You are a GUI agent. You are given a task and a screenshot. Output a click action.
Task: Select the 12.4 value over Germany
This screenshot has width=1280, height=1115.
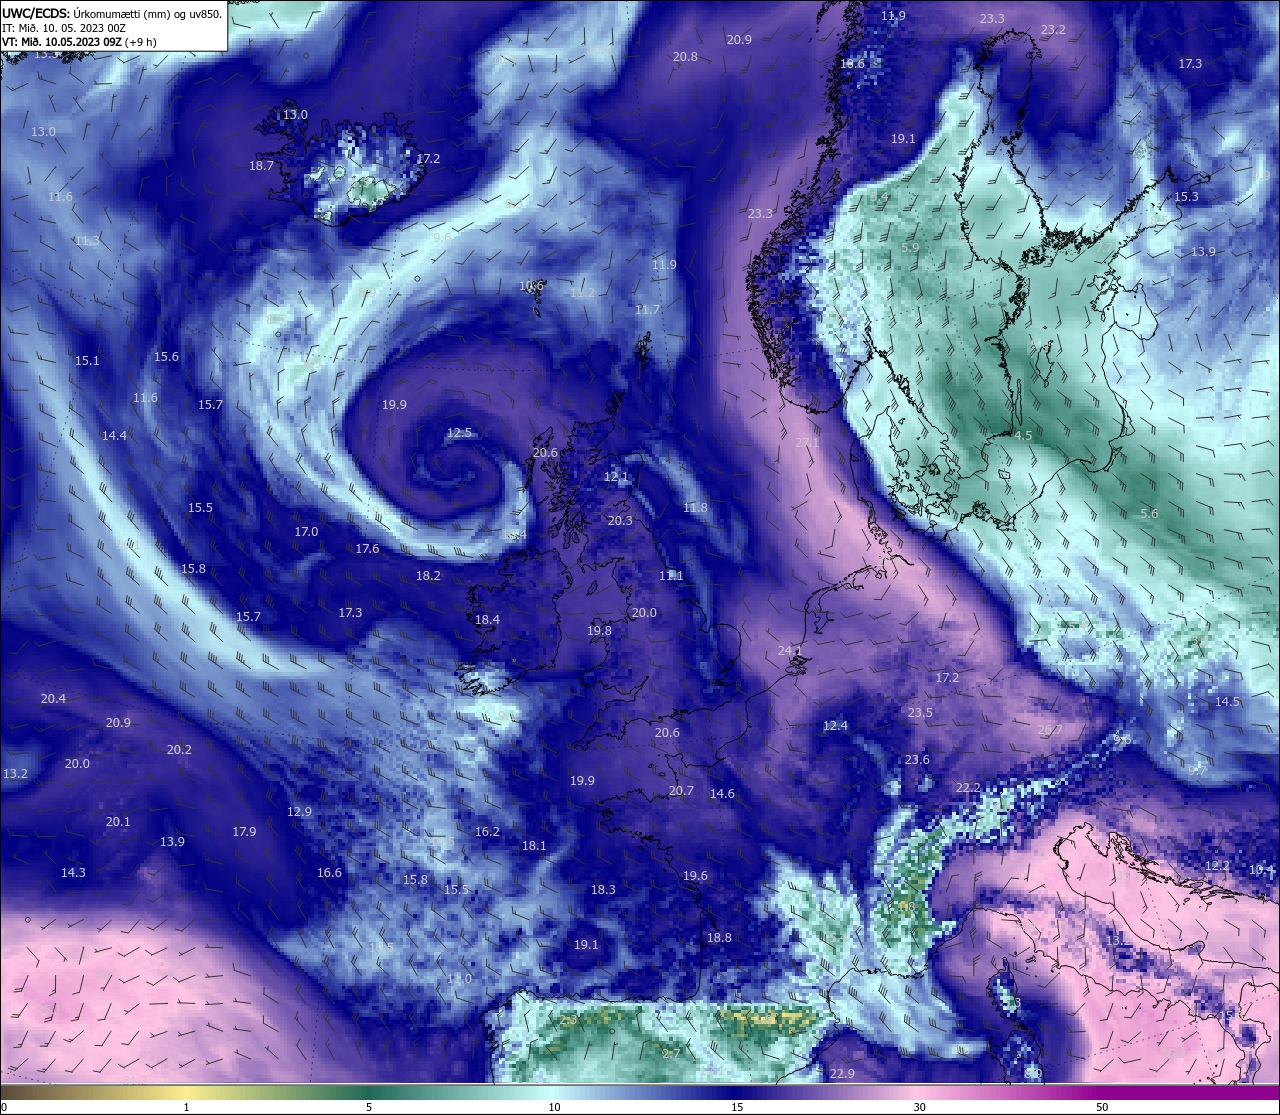pyautogui.click(x=835, y=726)
